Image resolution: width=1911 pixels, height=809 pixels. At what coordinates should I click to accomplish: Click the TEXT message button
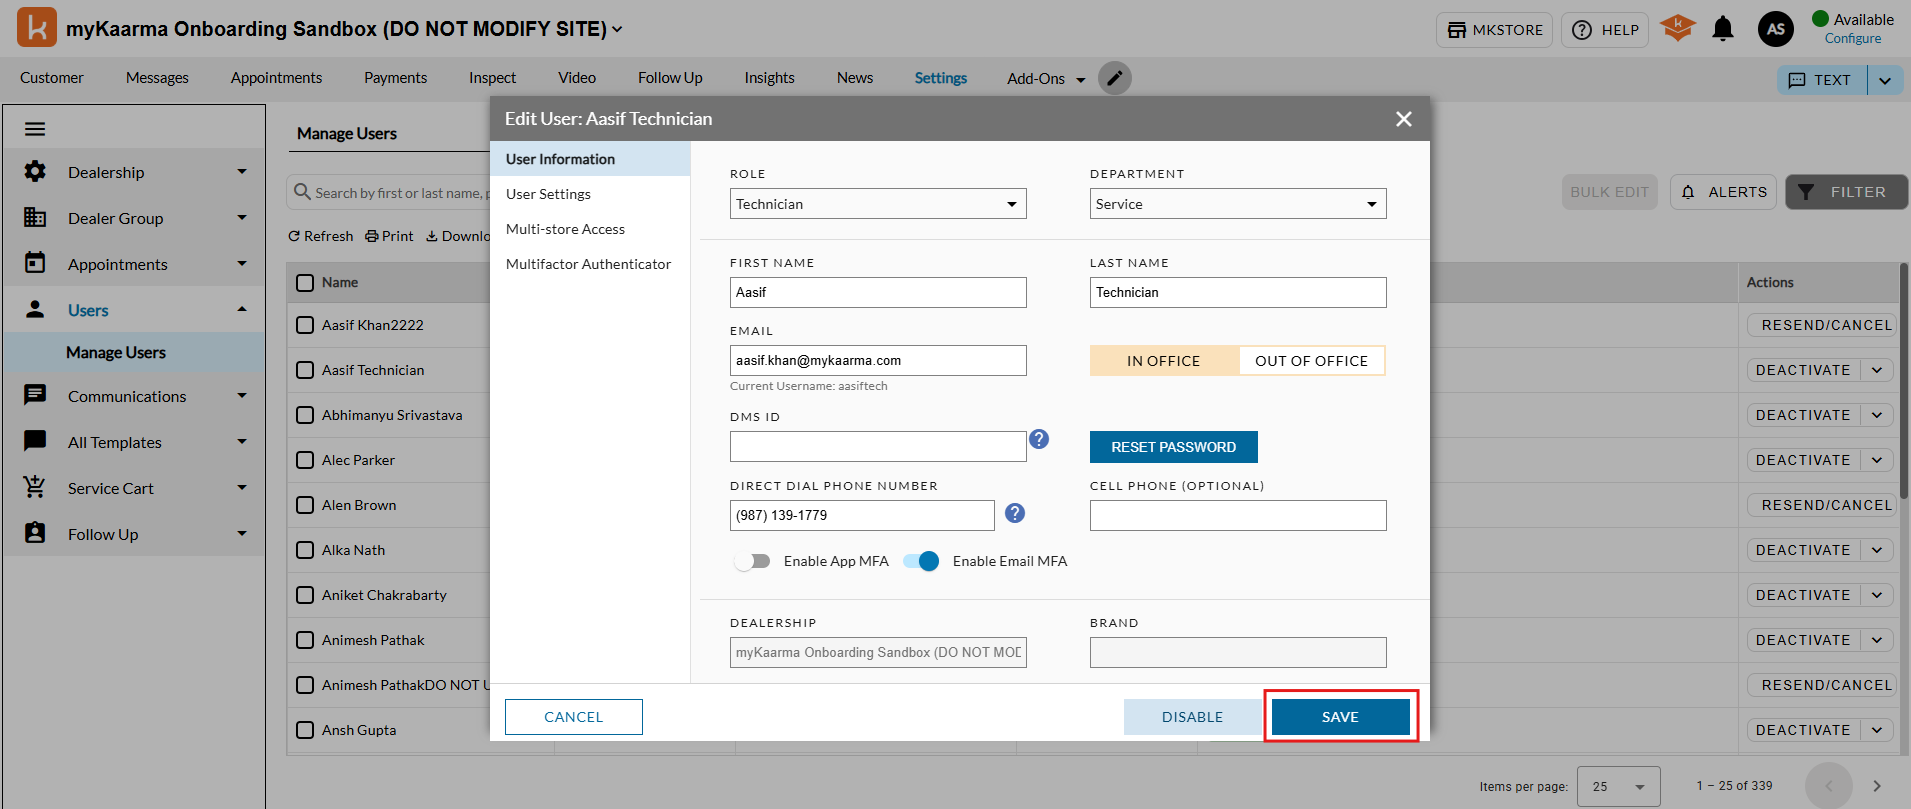point(1822,80)
